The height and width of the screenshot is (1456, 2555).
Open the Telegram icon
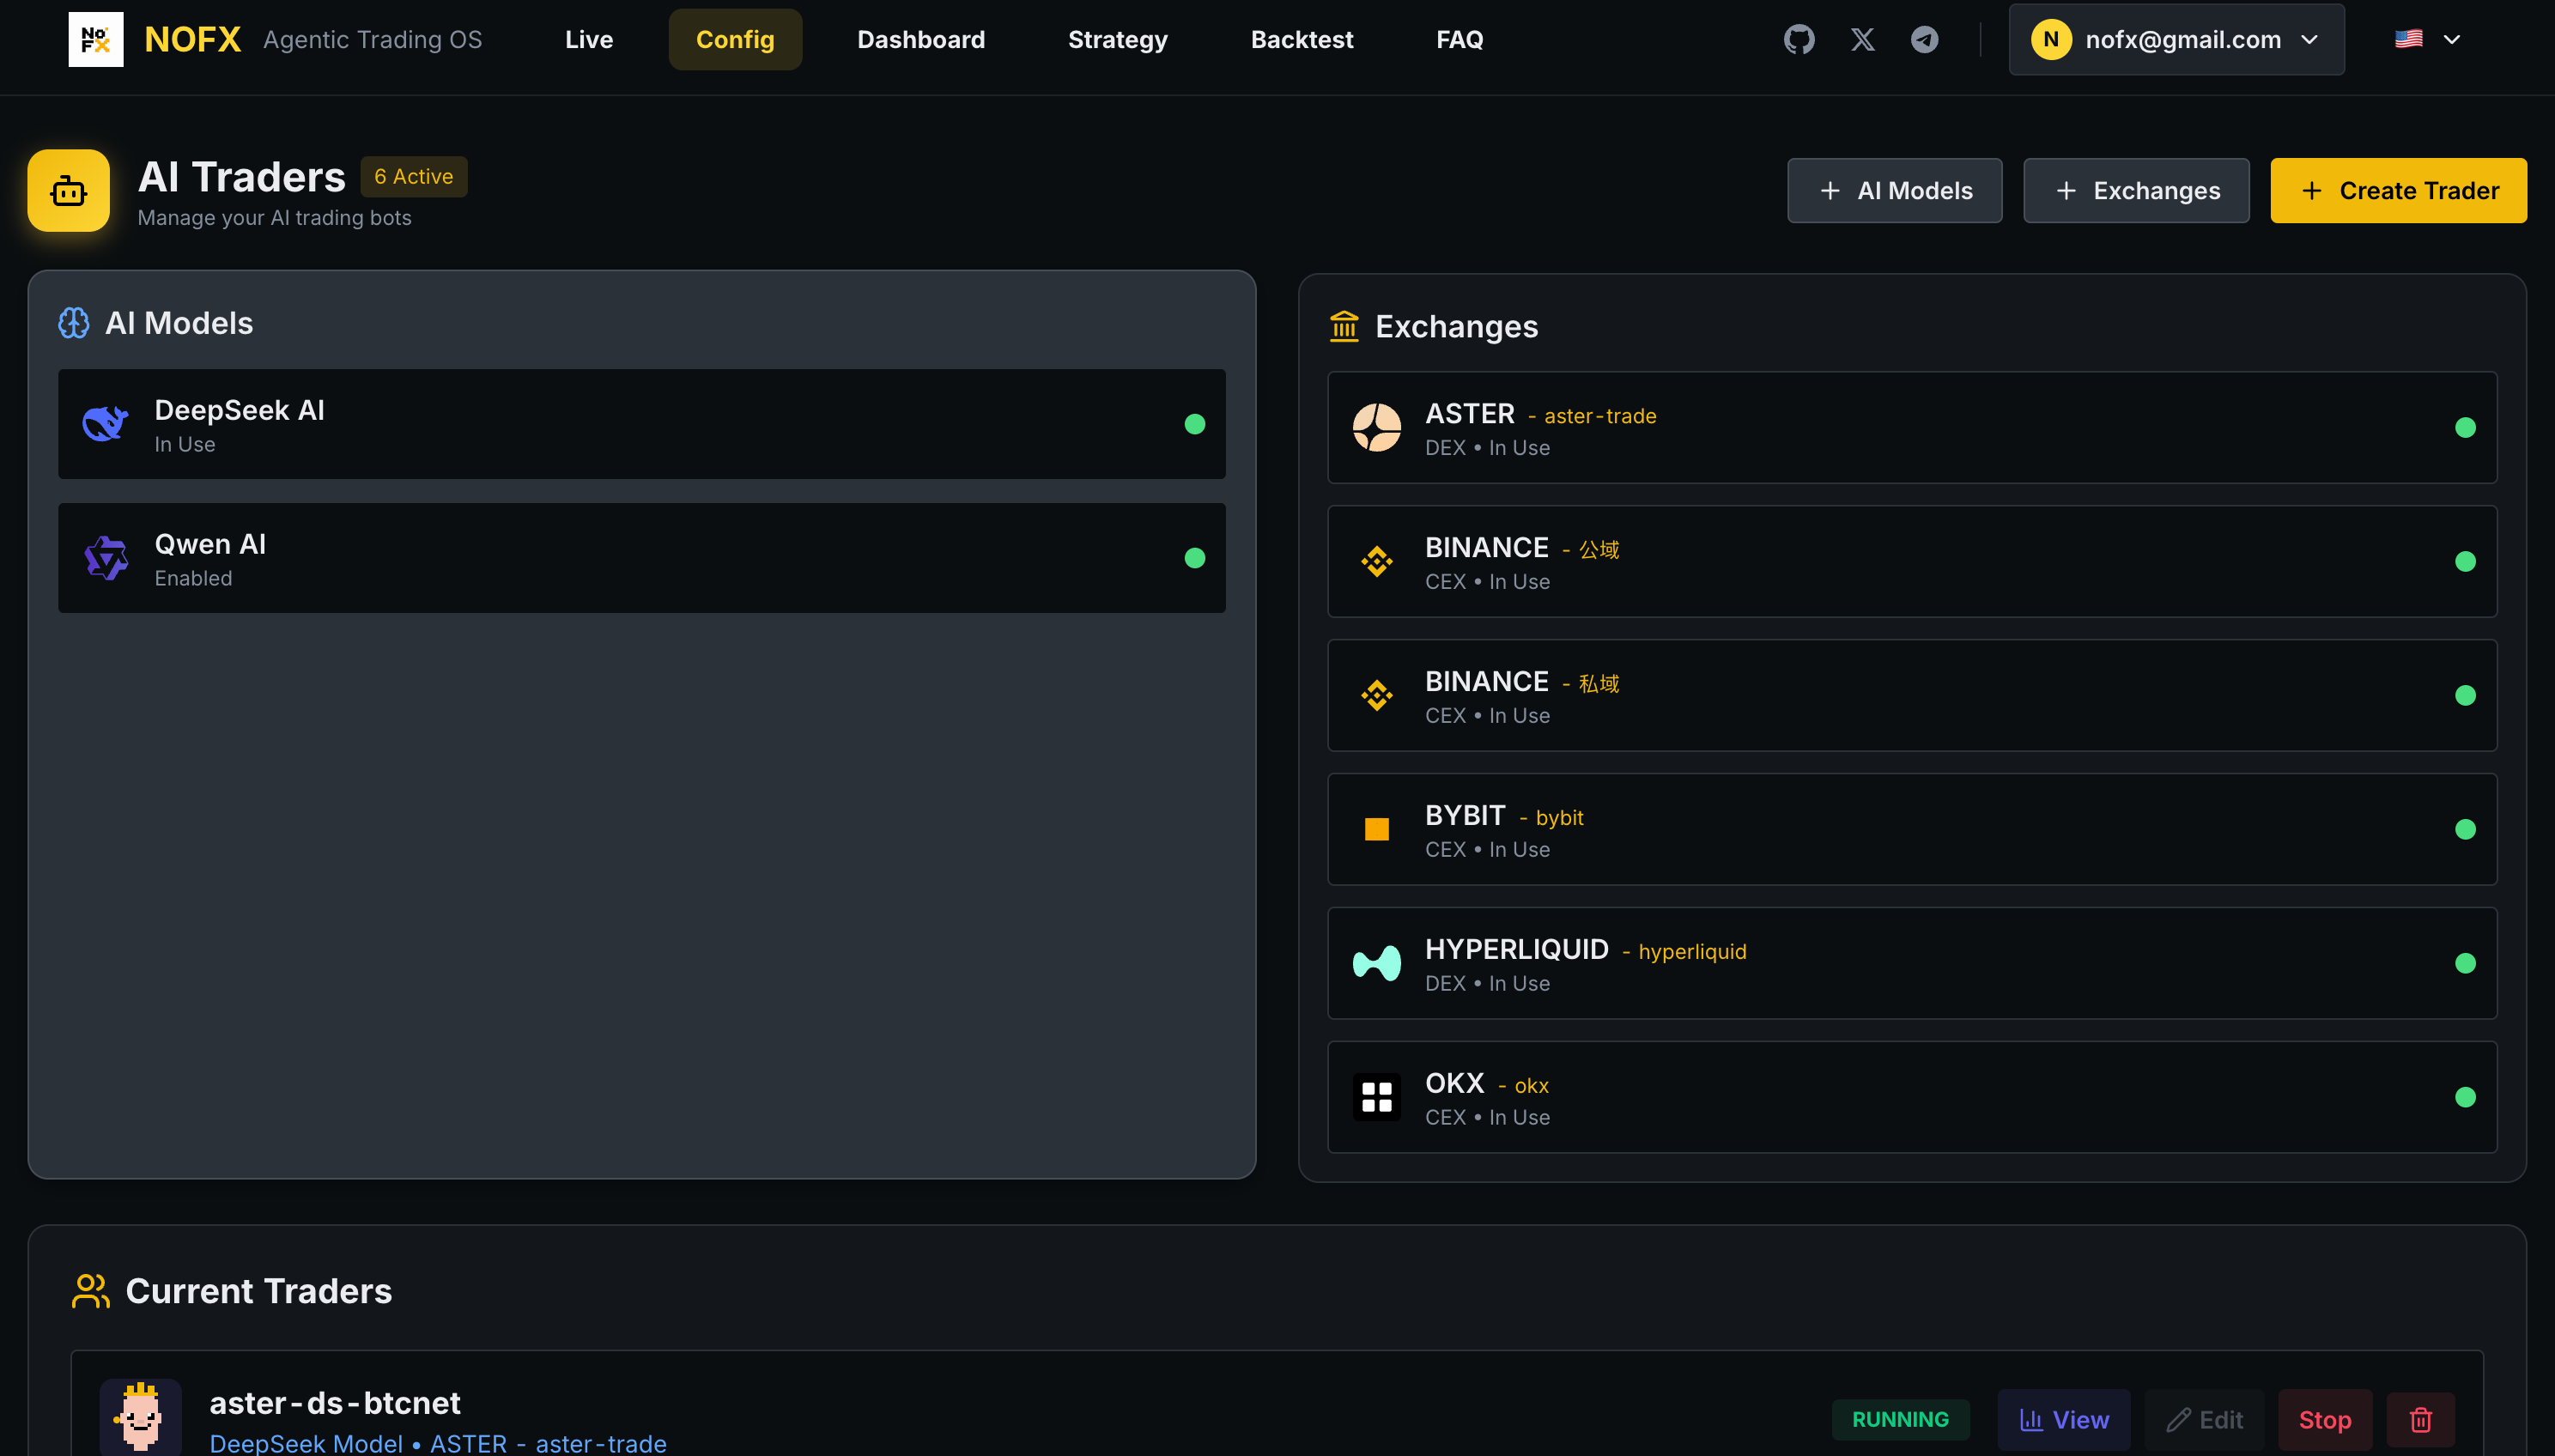coord(1925,39)
